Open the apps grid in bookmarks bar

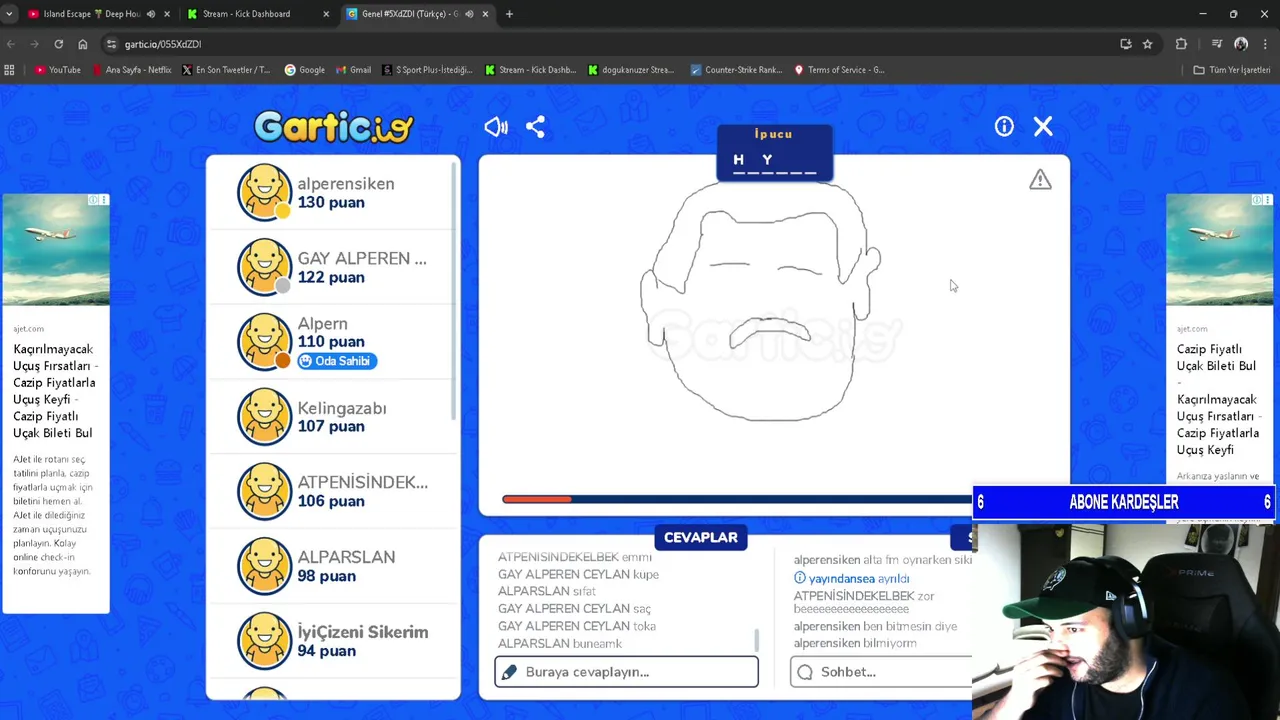click(10, 70)
